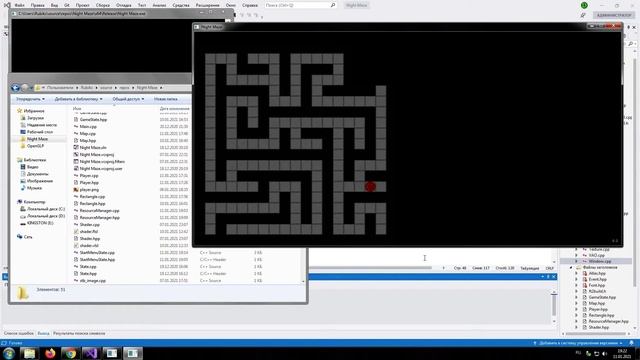This screenshot has height=360, width=640.
Task: Click Новая папка button in Explorer
Action: (x=166, y=99)
